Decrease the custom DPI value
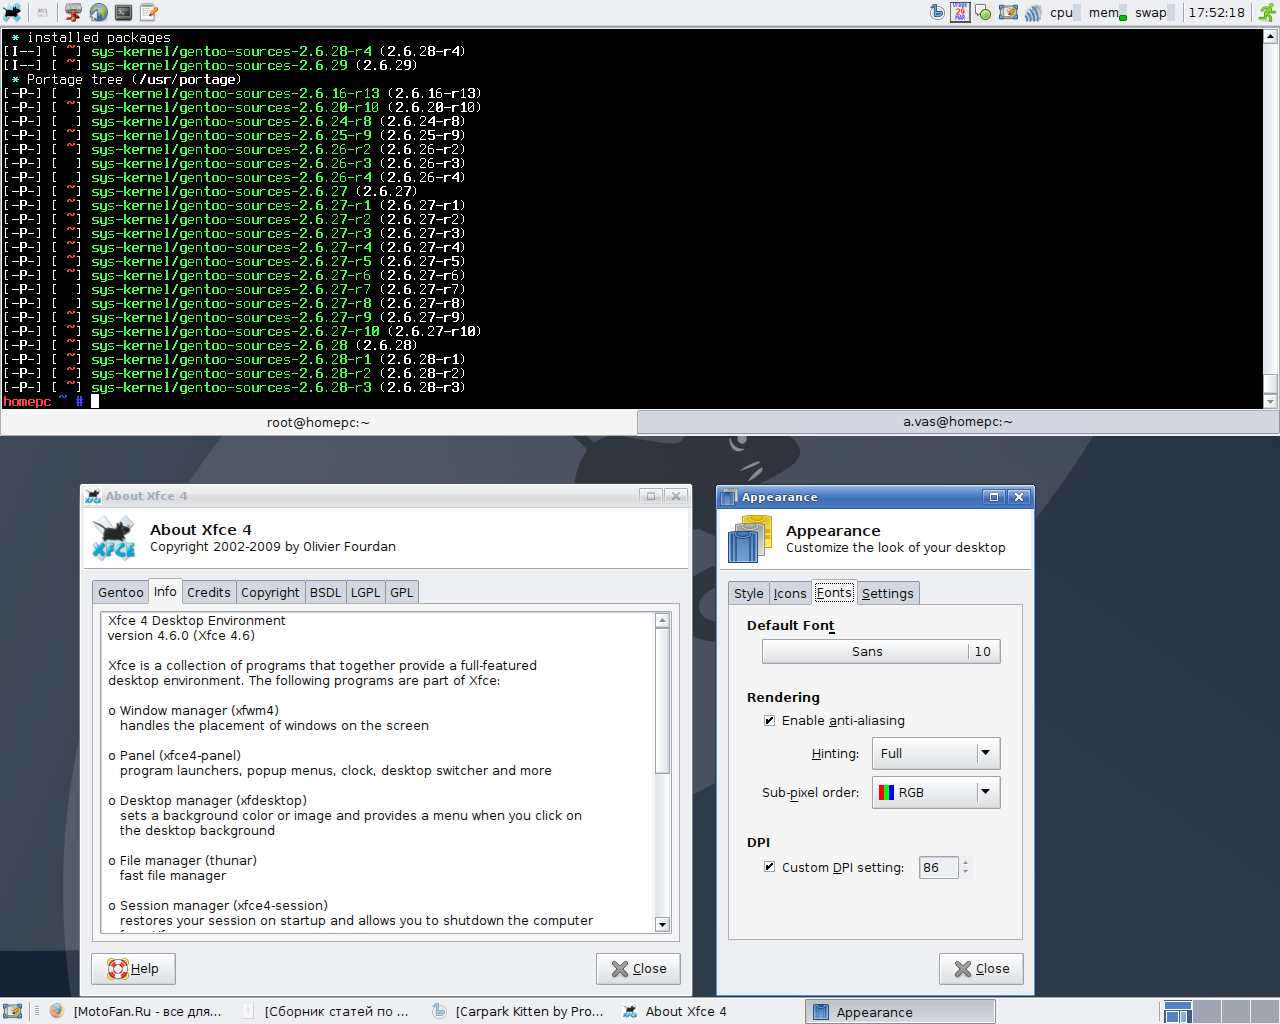The width and height of the screenshot is (1280, 1024). click(965, 873)
